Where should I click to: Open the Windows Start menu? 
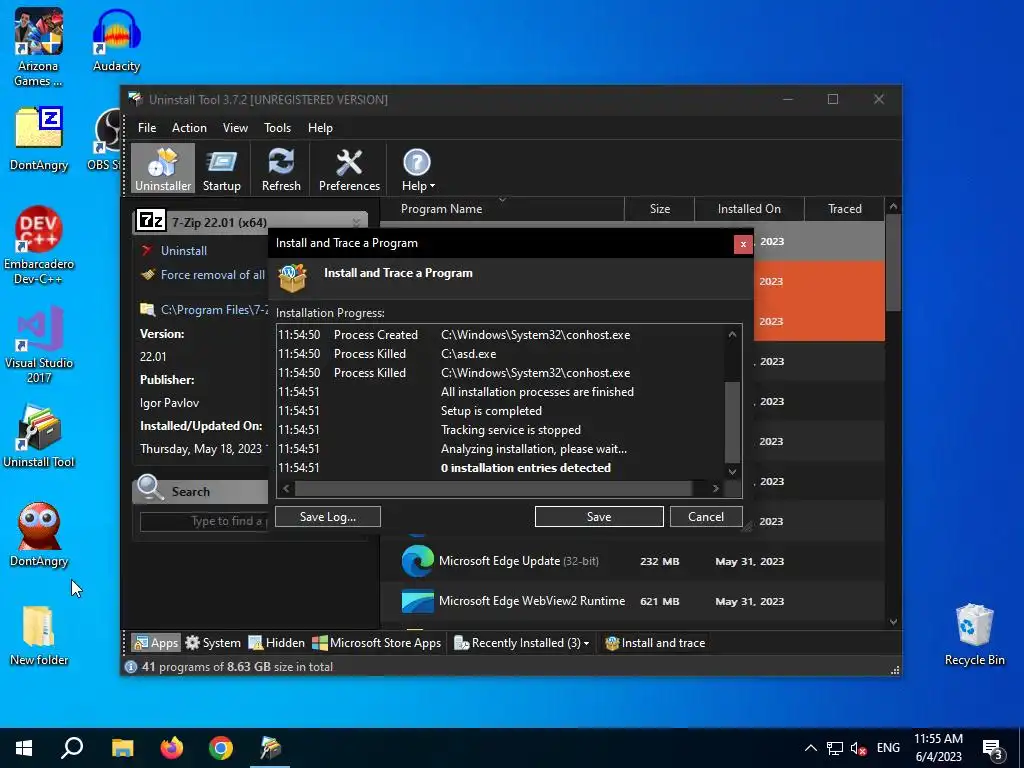coord(24,748)
